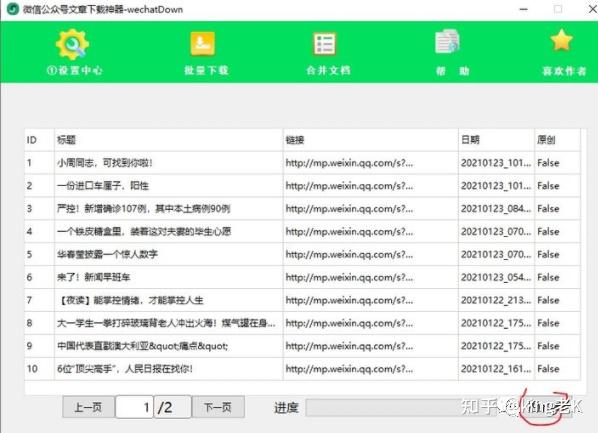Screen dimensions: 598x433
Task: Click the 喜欢作者 star icon
Action: pyautogui.click(x=561, y=40)
